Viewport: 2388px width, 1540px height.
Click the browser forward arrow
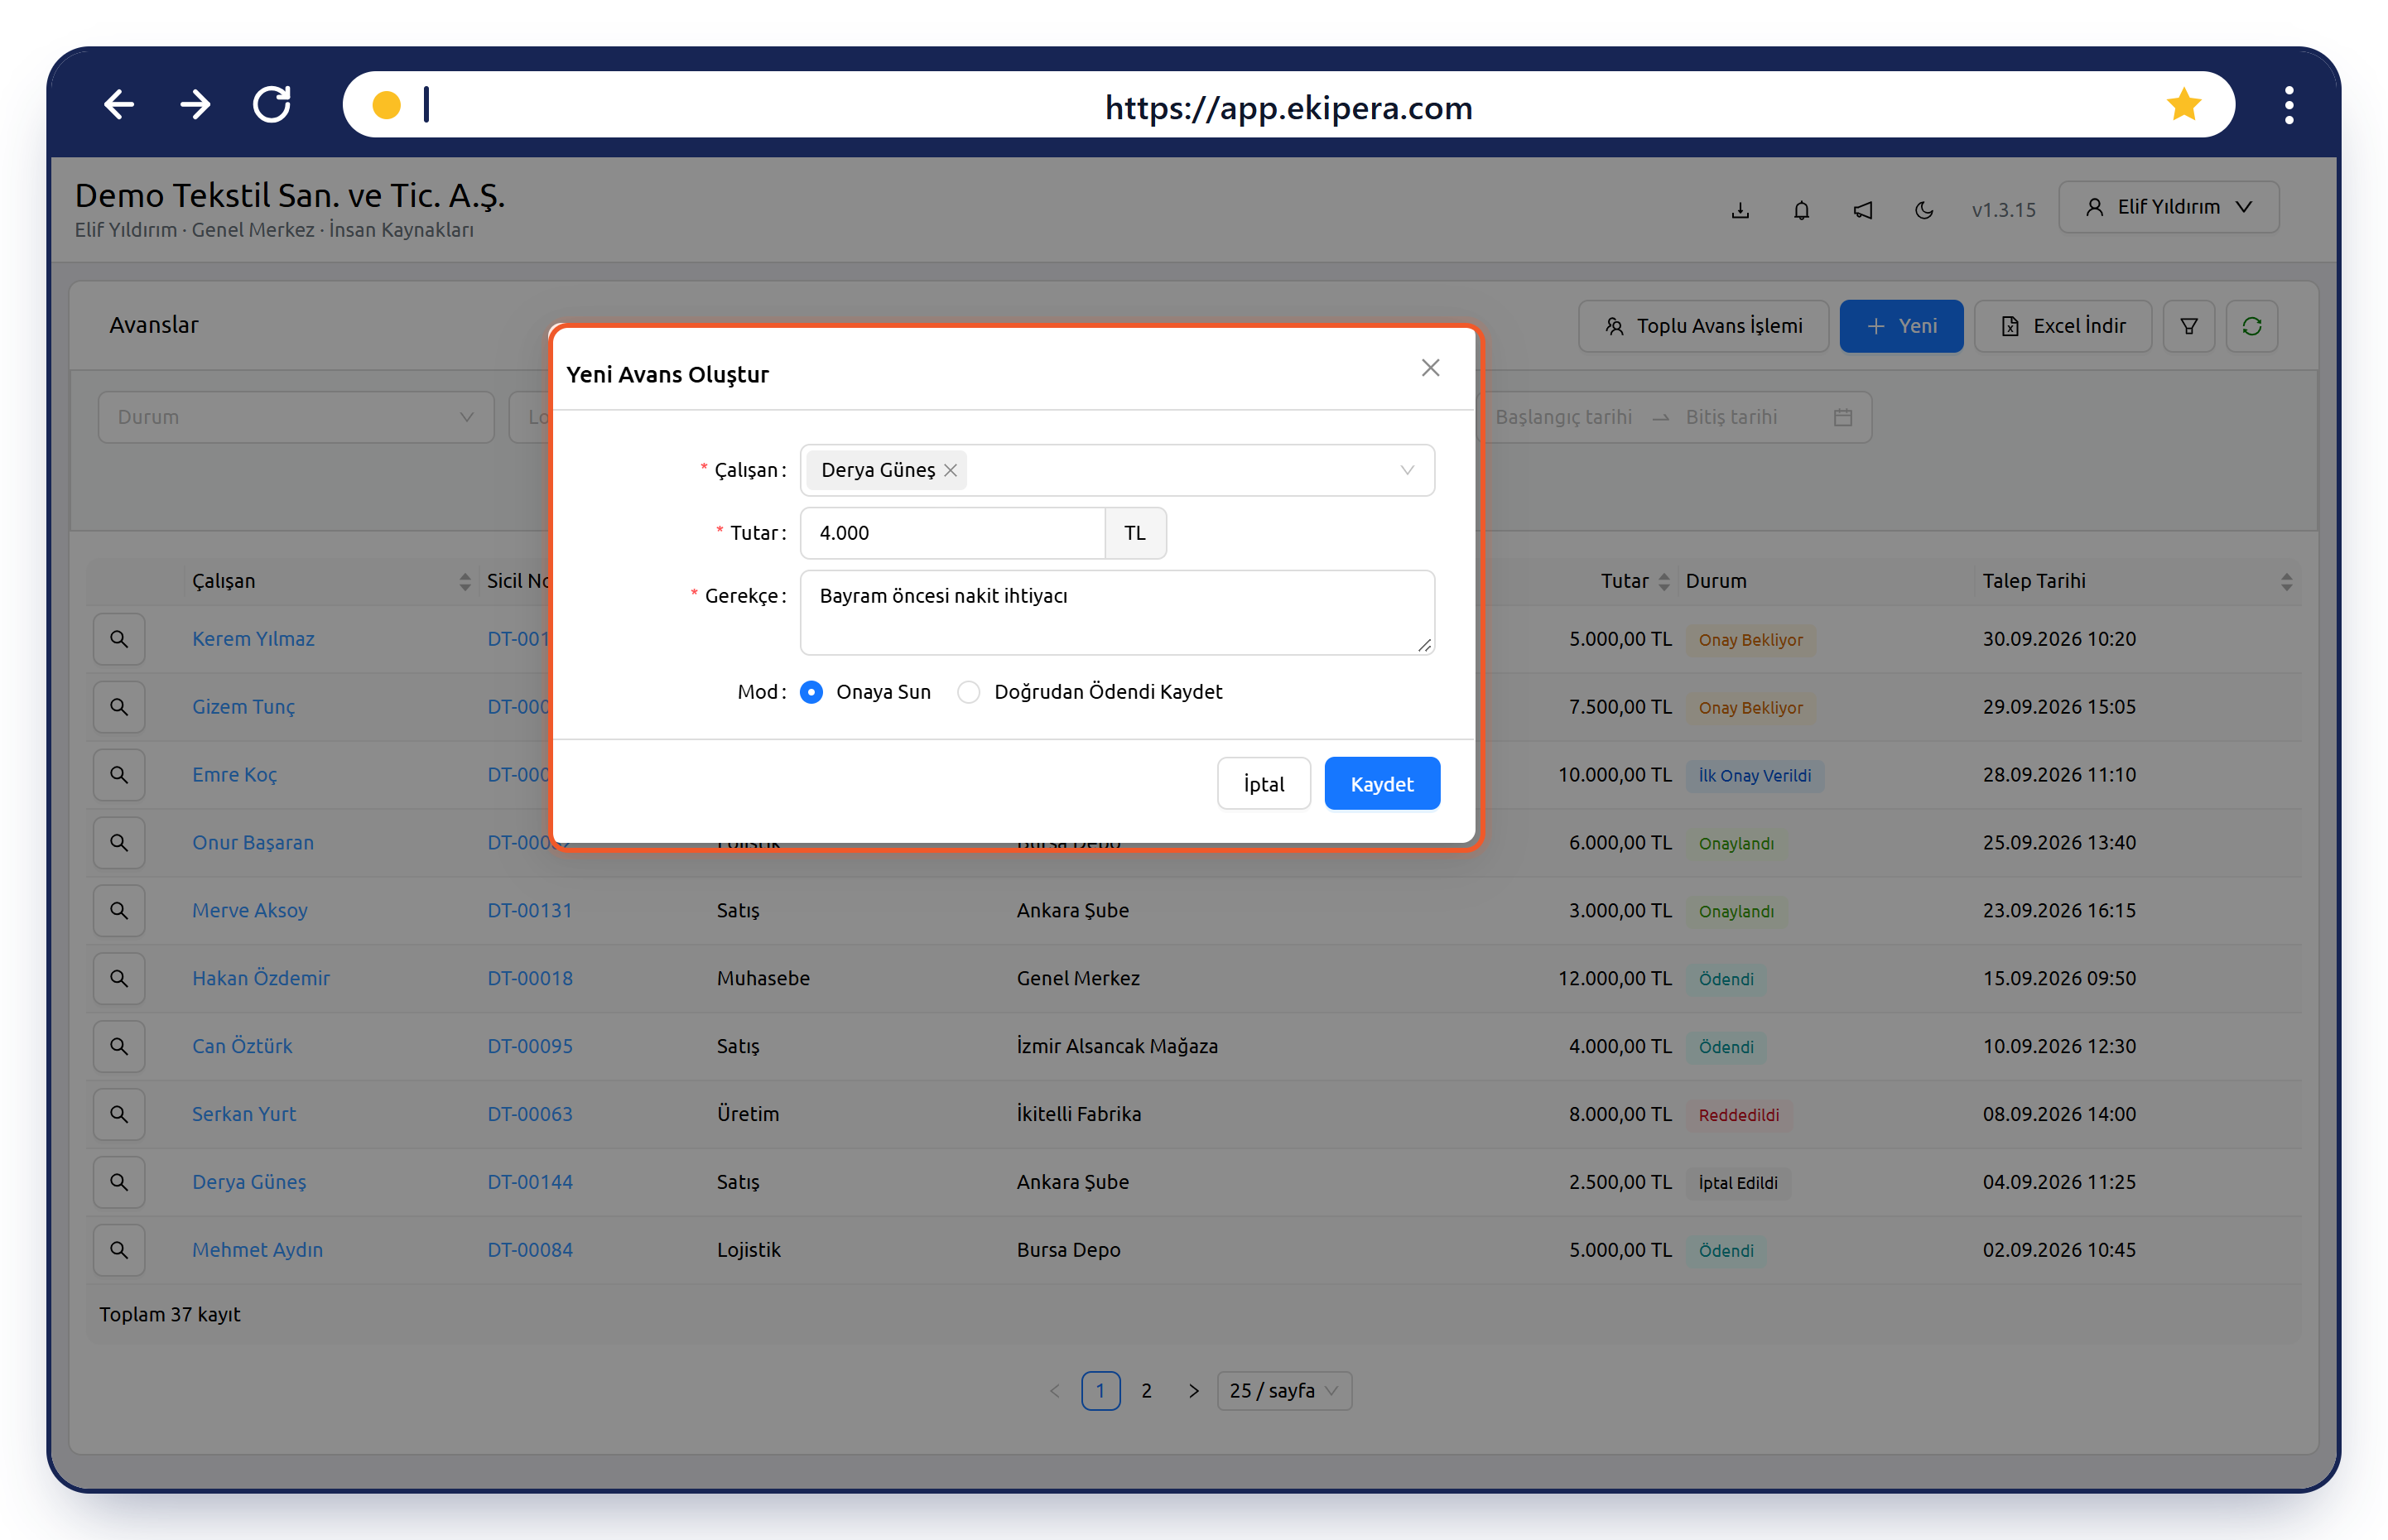(x=195, y=105)
